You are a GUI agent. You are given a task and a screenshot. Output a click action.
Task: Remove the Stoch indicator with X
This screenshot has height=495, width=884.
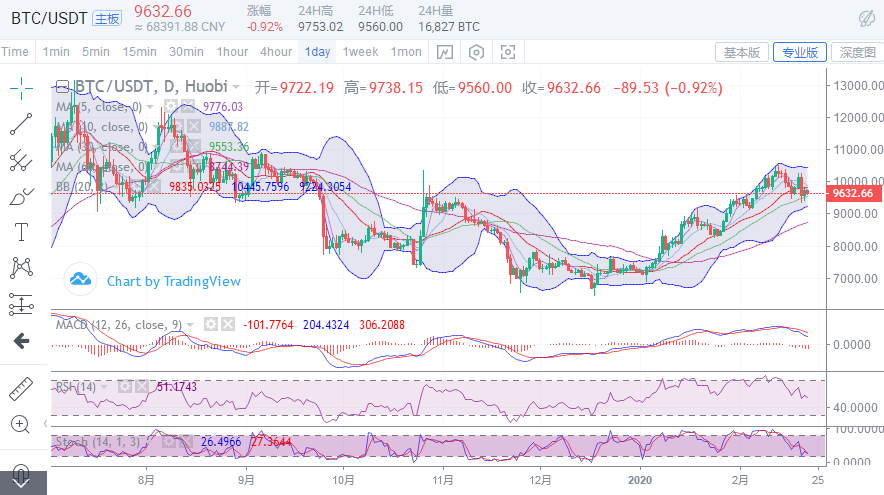(186, 441)
